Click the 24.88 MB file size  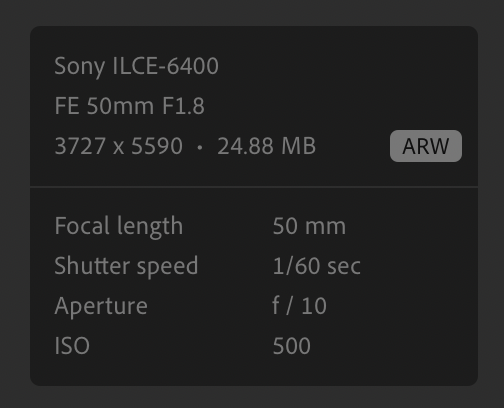(266, 146)
